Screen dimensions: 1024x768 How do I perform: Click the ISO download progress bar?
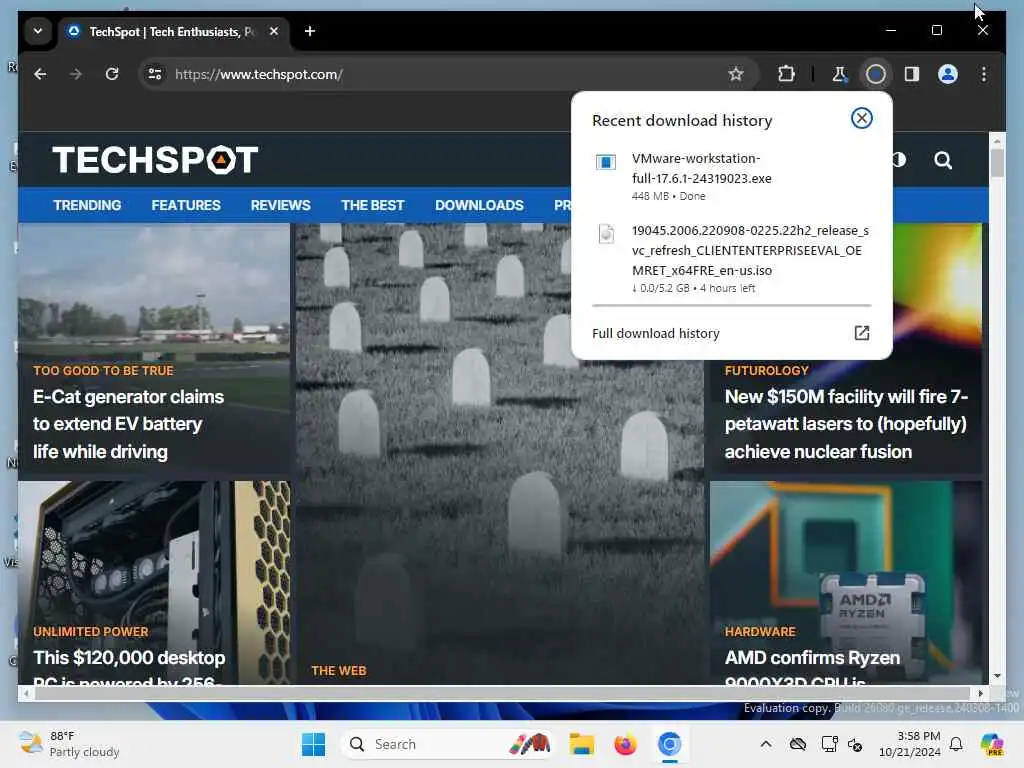point(731,305)
